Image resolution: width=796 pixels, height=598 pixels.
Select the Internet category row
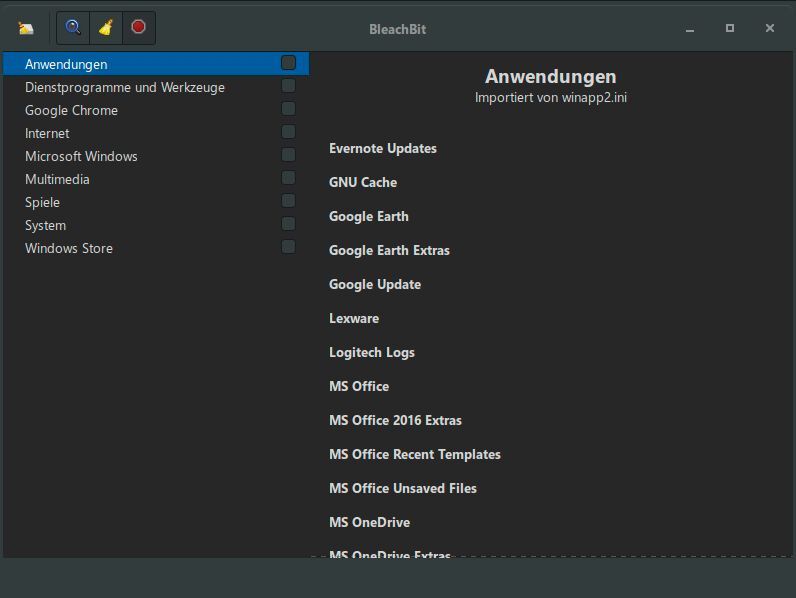(47, 133)
